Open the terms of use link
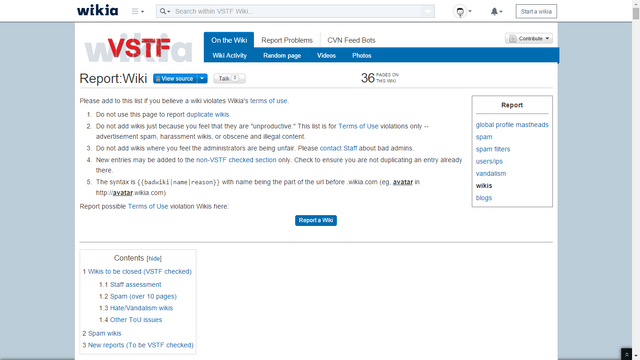 click(268, 101)
